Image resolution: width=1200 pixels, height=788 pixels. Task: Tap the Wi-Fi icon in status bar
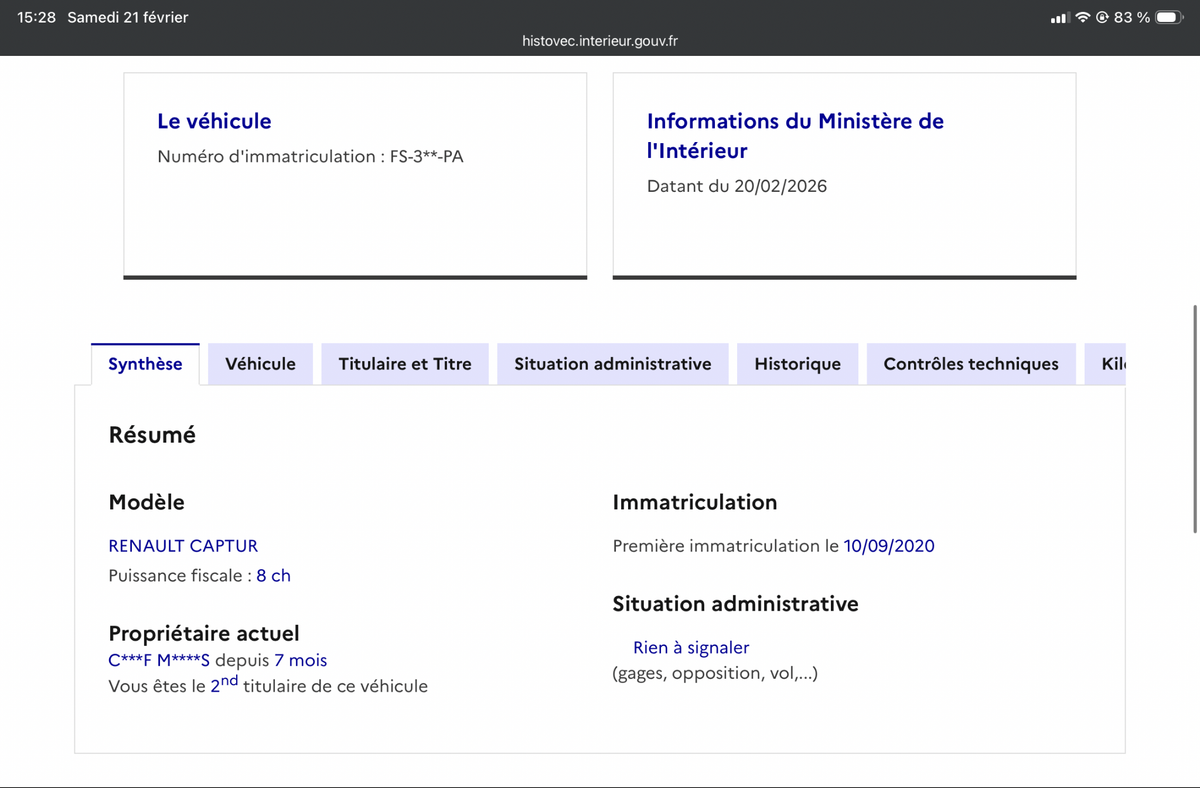click(x=1083, y=18)
